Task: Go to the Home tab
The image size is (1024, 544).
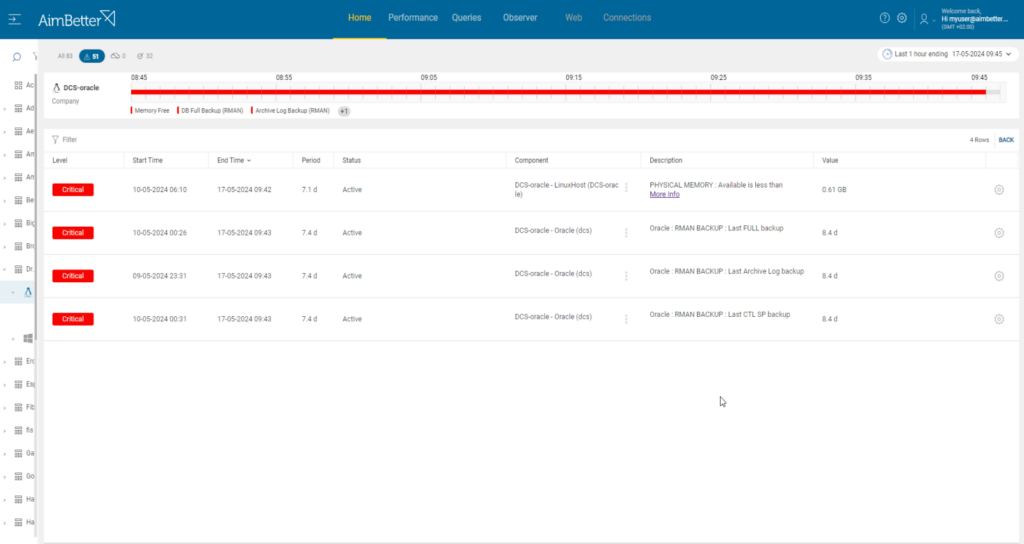Action: (x=359, y=18)
